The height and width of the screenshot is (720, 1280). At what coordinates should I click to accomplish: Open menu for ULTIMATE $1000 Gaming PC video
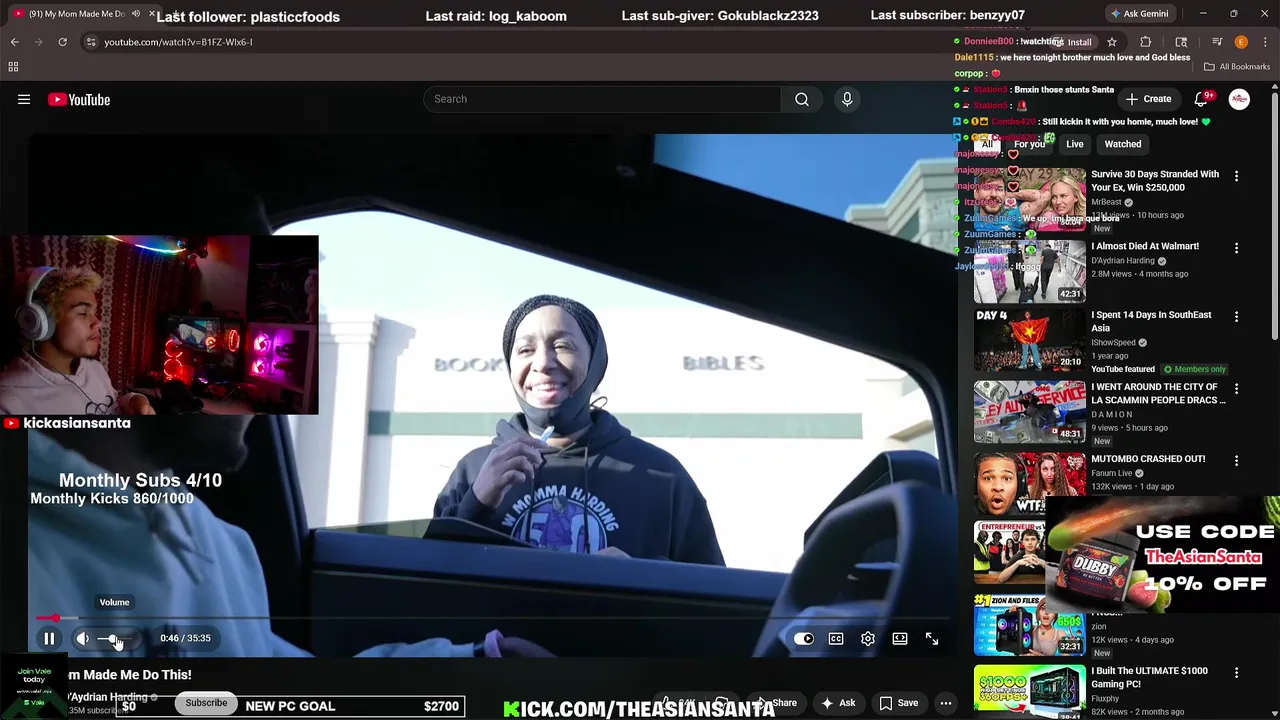click(x=1236, y=673)
